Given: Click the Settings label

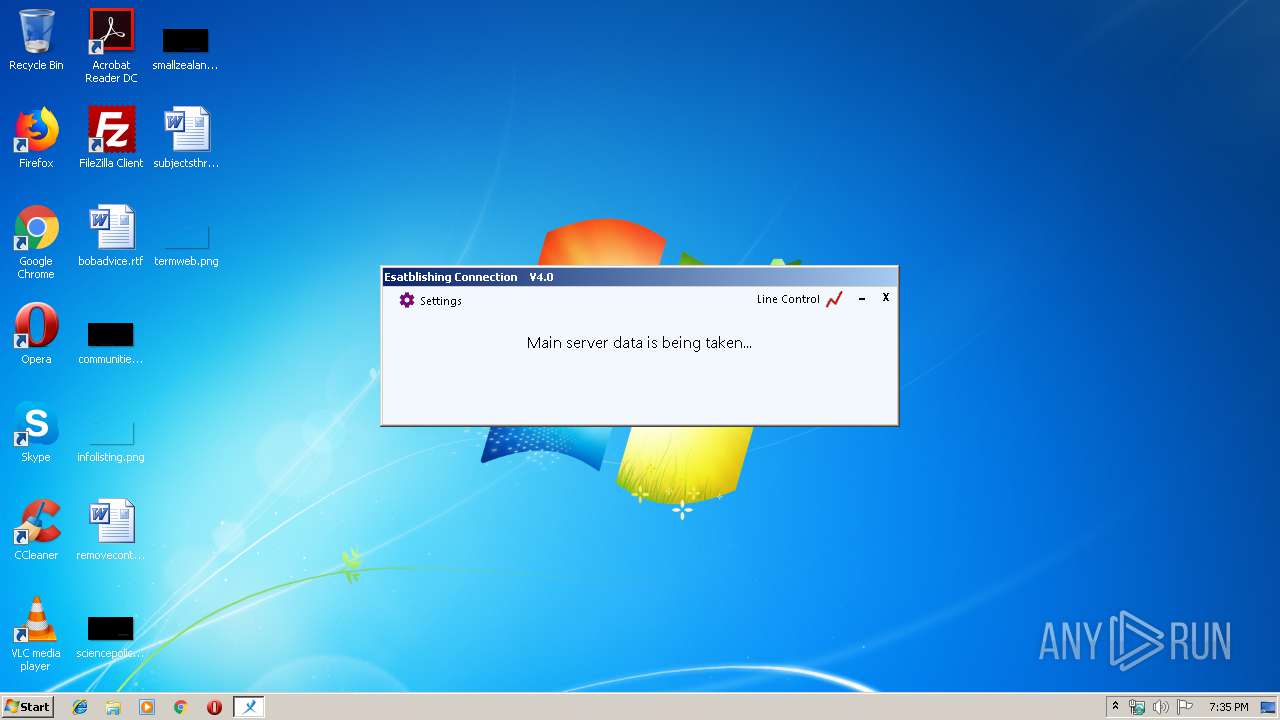Looking at the screenshot, I should 441,301.
